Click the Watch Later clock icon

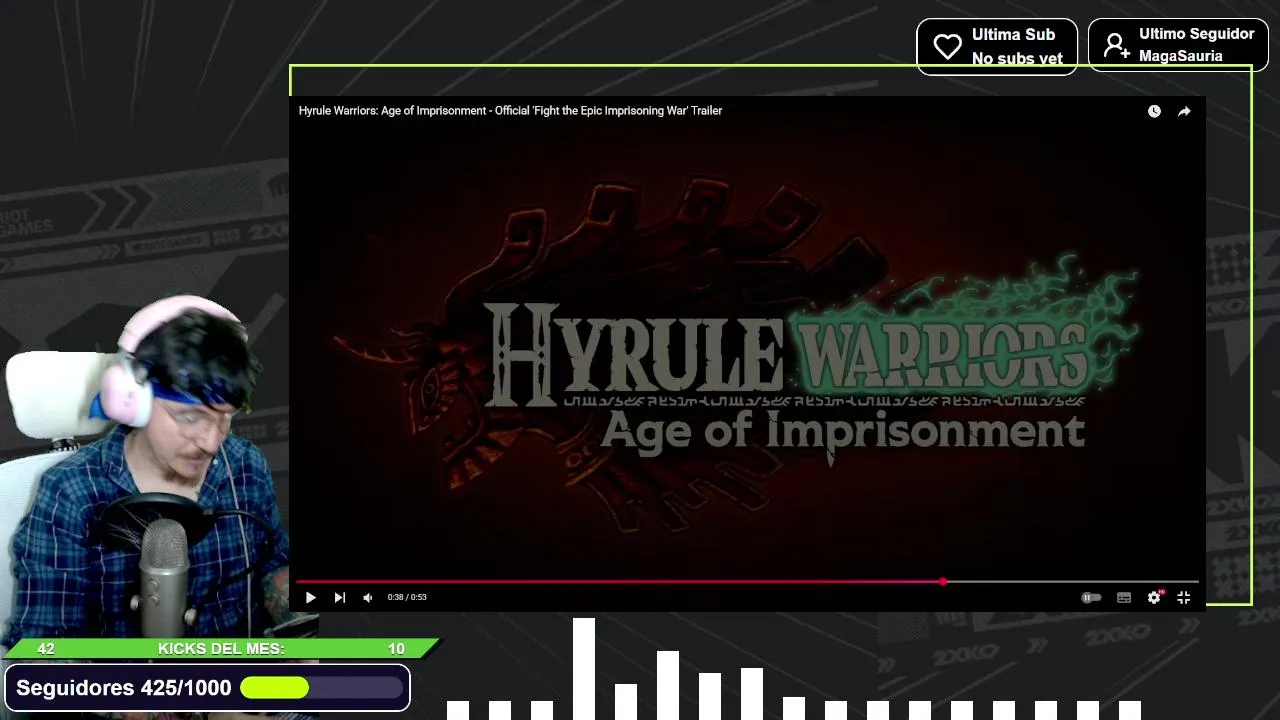1154,111
